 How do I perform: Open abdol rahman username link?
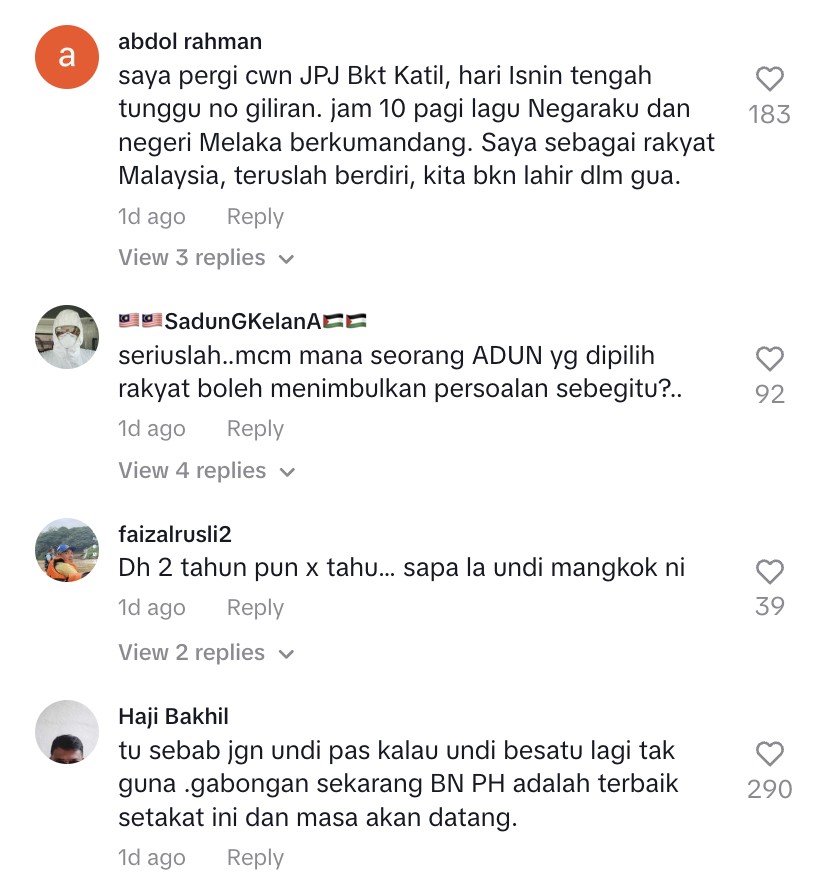click(x=190, y=42)
